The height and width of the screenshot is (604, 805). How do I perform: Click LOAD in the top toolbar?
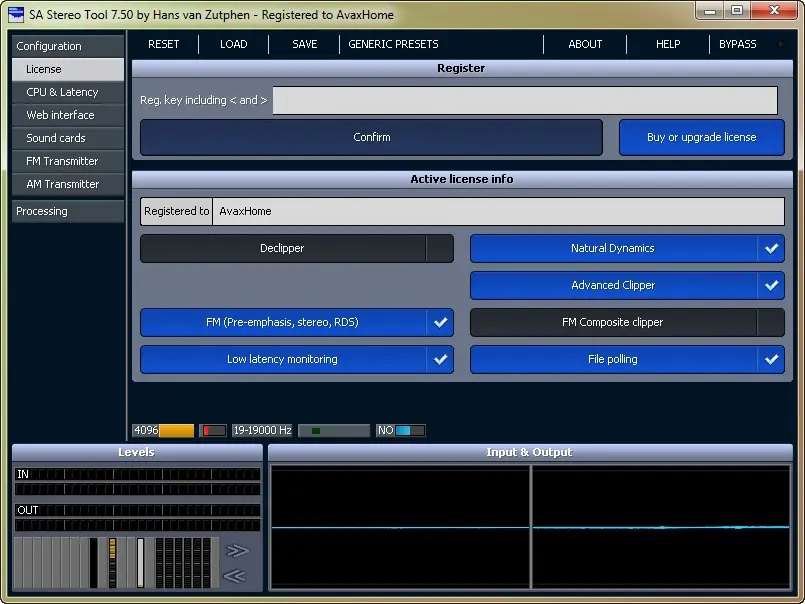[x=234, y=44]
